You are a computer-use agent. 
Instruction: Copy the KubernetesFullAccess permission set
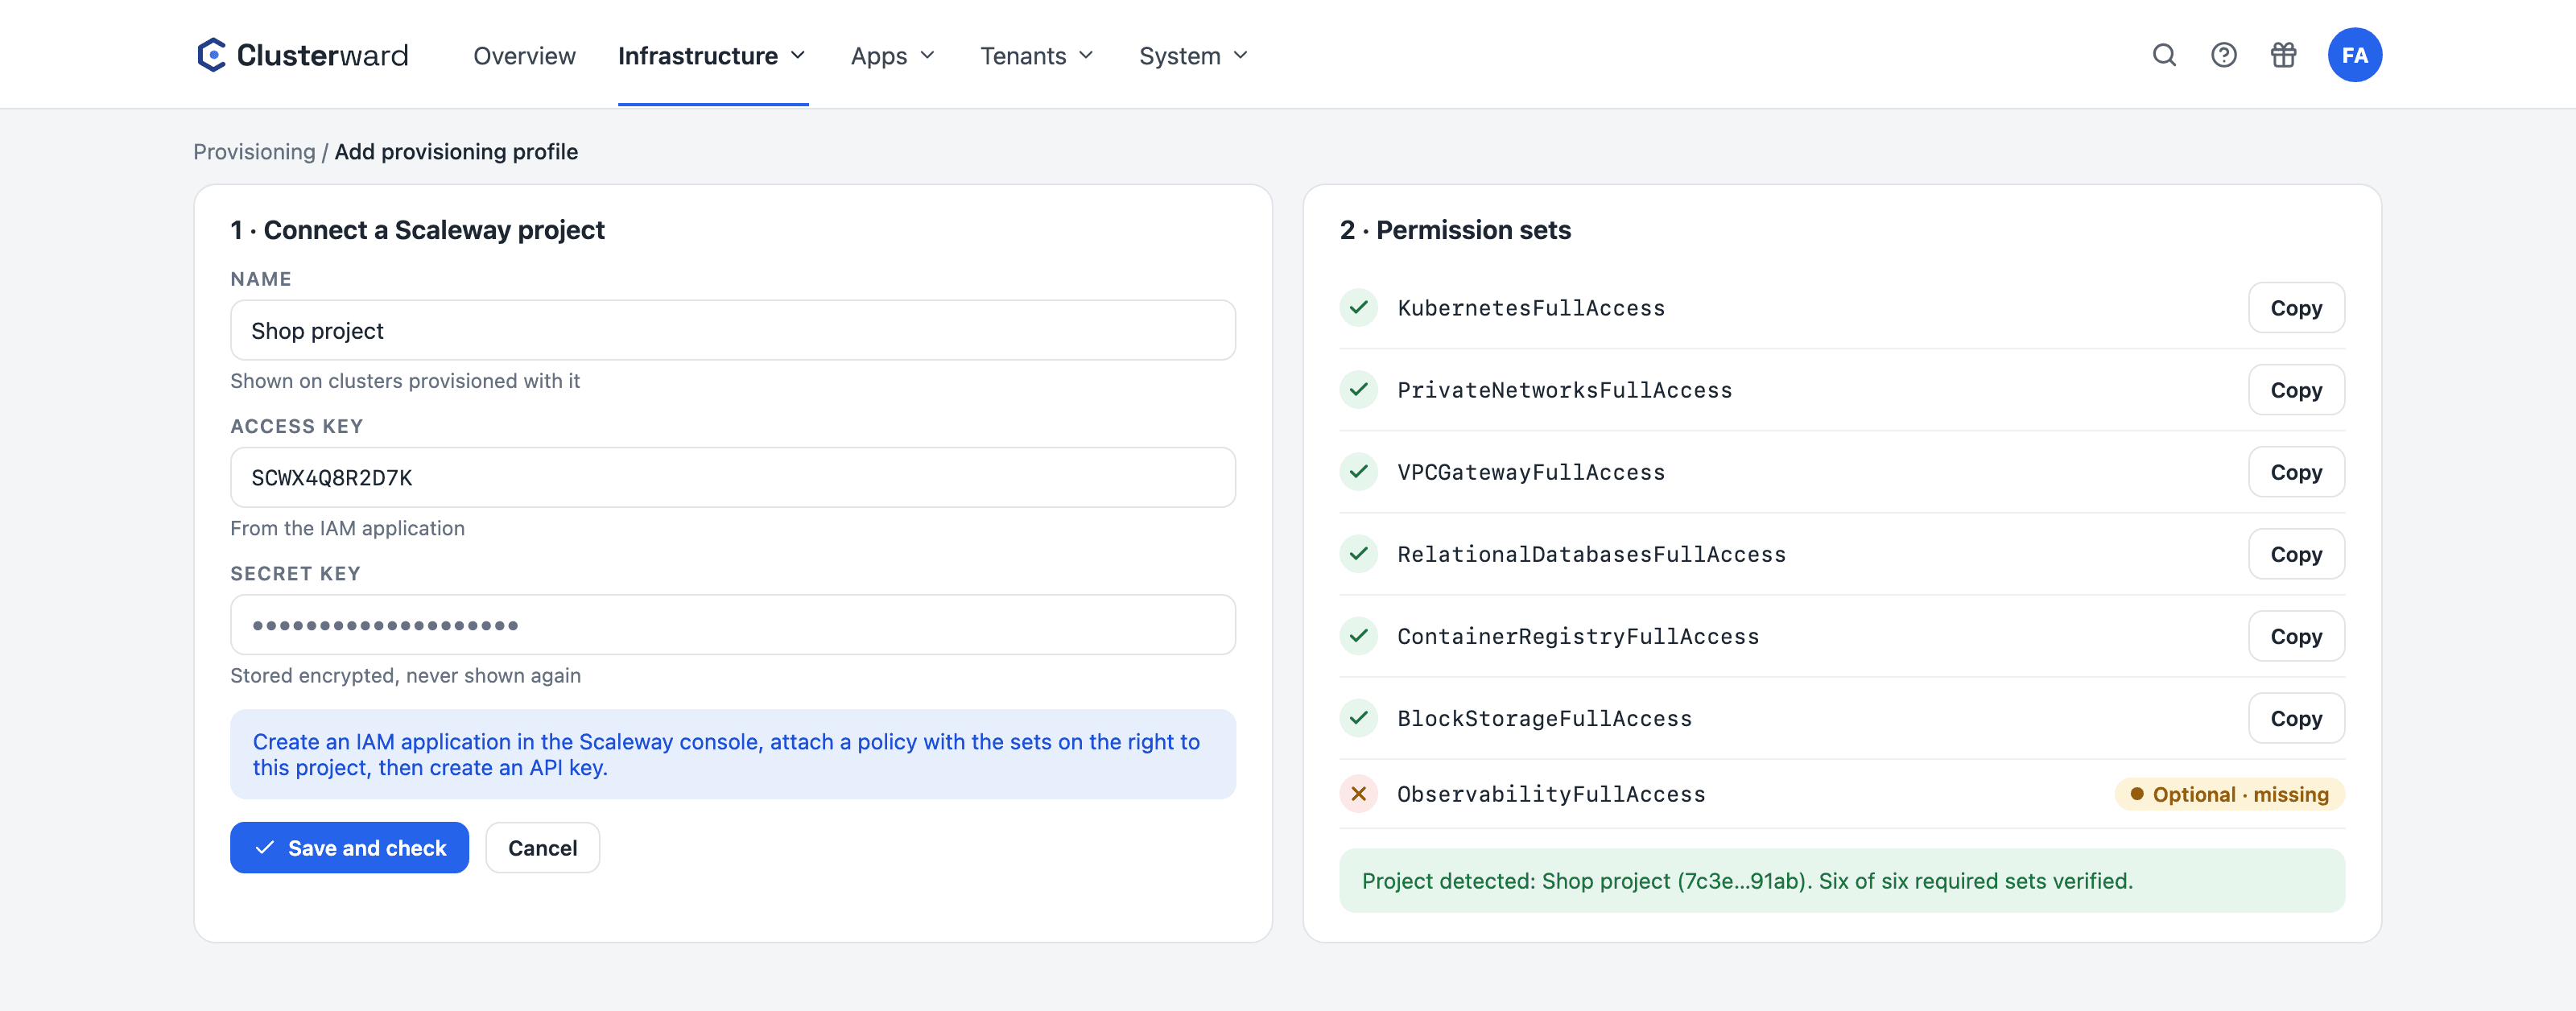[2296, 307]
